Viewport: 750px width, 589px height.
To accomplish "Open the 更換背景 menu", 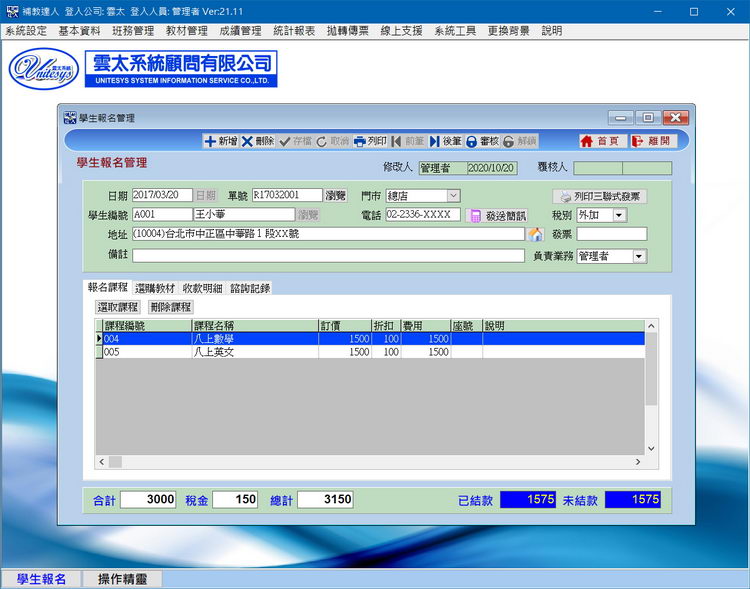I will [x=508, y=31].
